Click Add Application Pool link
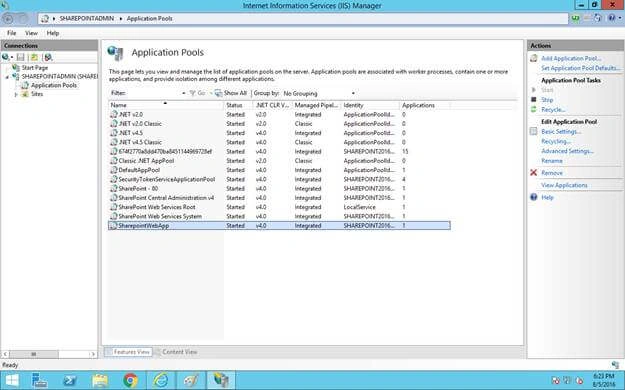Image resolution: width=625 pixels, height=390 pixels. pos(571,58)
